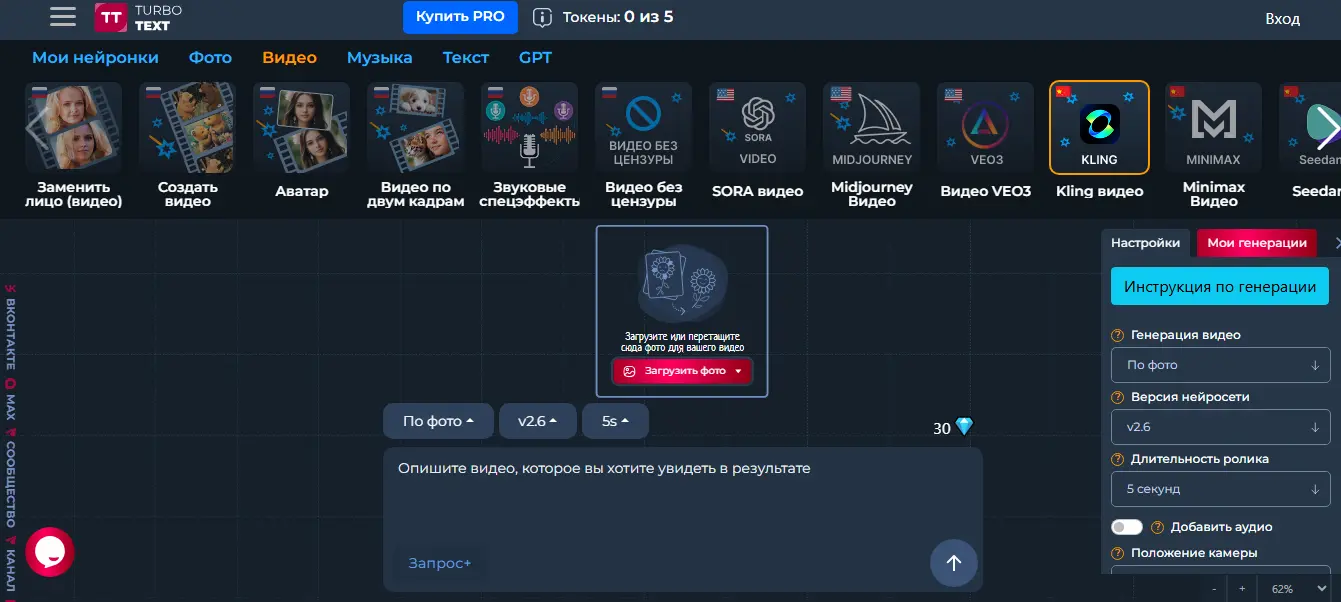Image resolution: width=1341 pixels, height=602 pixels.
Task: Click the Инструкция по генерации button
Action: tap(1220, 287)
